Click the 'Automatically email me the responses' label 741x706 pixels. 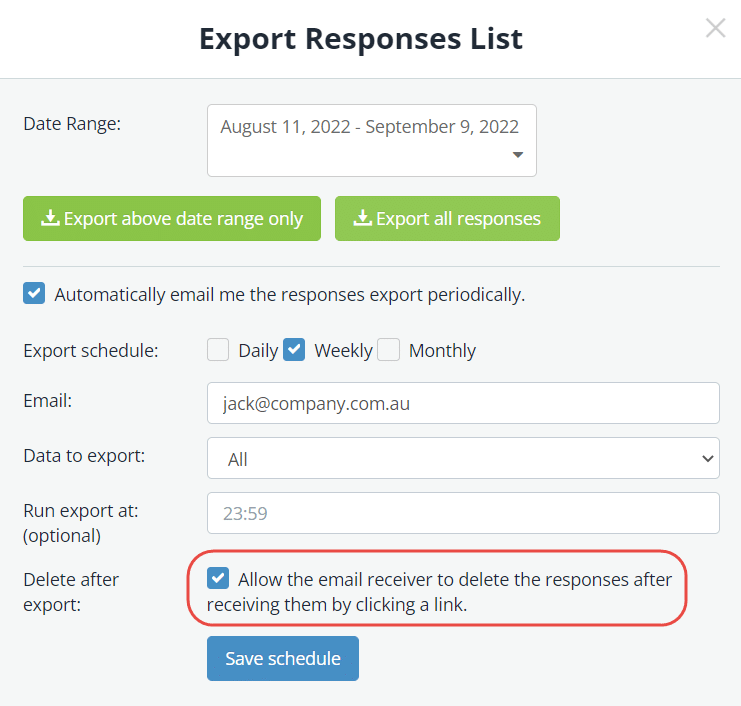pyautogui.click(x=289, y=295)
